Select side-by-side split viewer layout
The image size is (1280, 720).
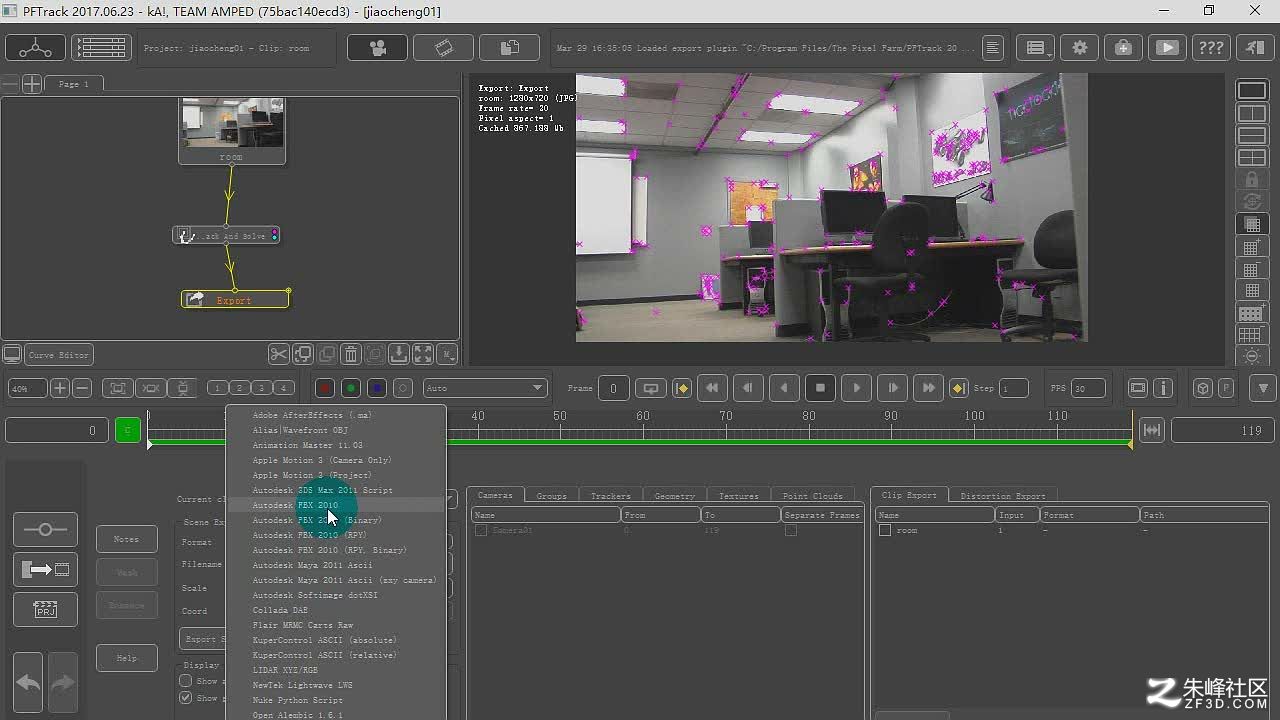coord(1252,113)
